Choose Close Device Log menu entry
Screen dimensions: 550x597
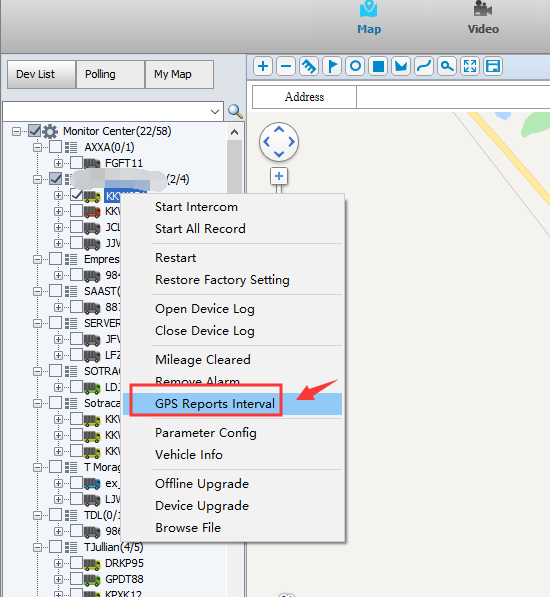pyautogui.click(x=232, y=331)
